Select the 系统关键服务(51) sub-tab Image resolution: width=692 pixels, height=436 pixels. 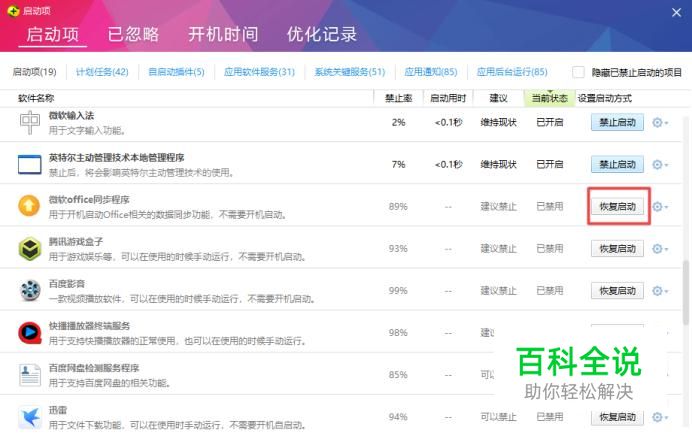pyautogui.click(x=350, y=72)
